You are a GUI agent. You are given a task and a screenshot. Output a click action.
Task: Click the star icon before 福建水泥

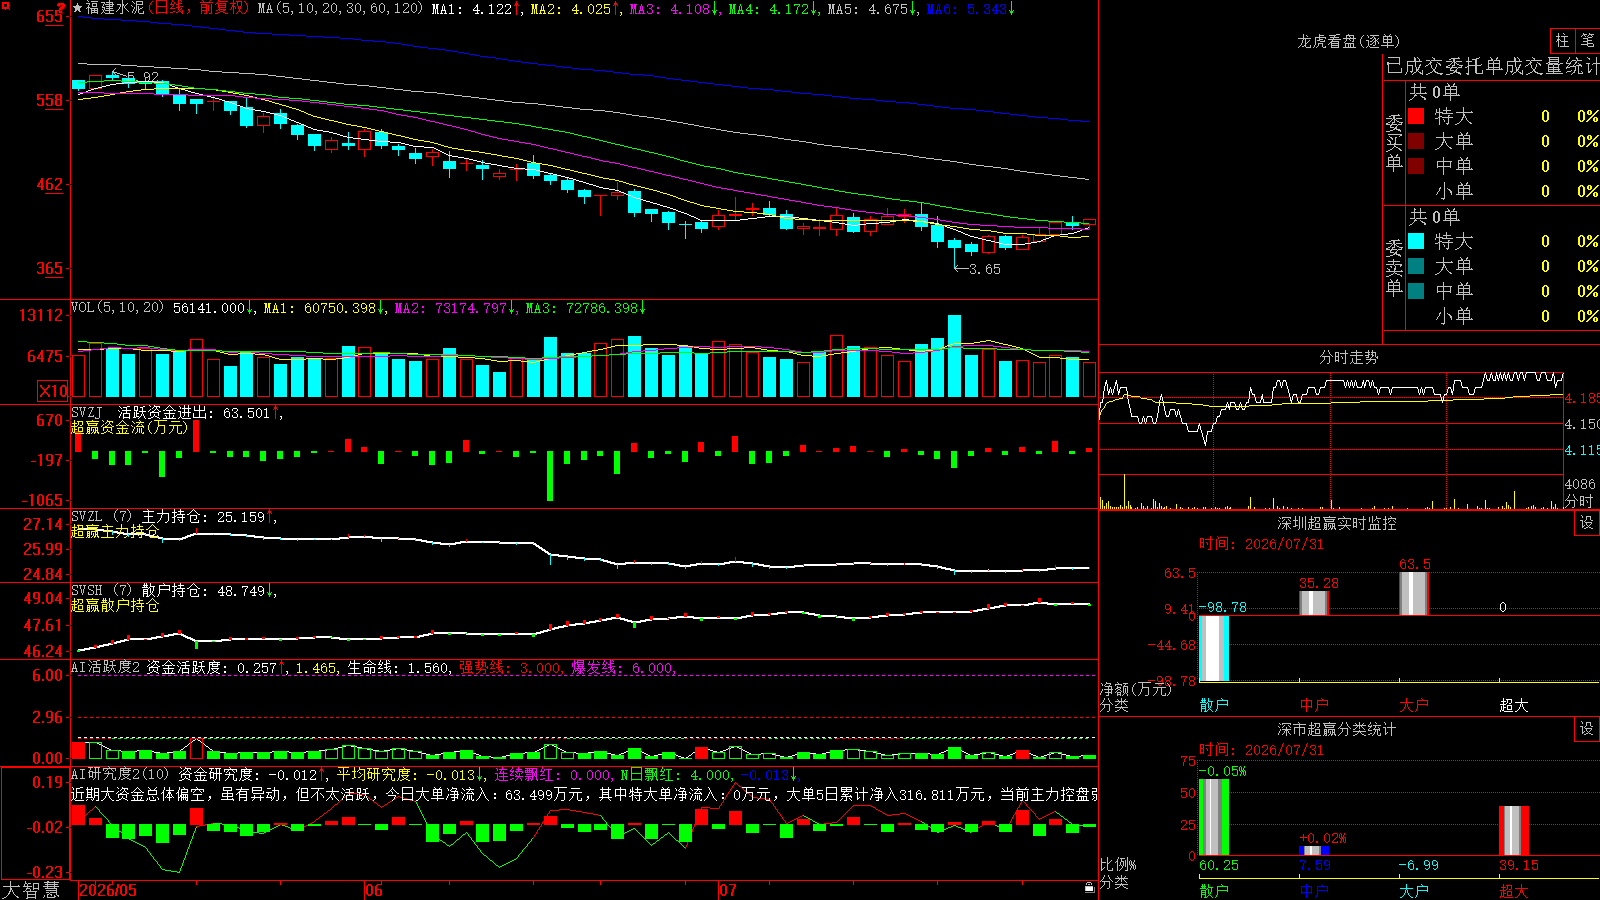click(x=78, y=8)
